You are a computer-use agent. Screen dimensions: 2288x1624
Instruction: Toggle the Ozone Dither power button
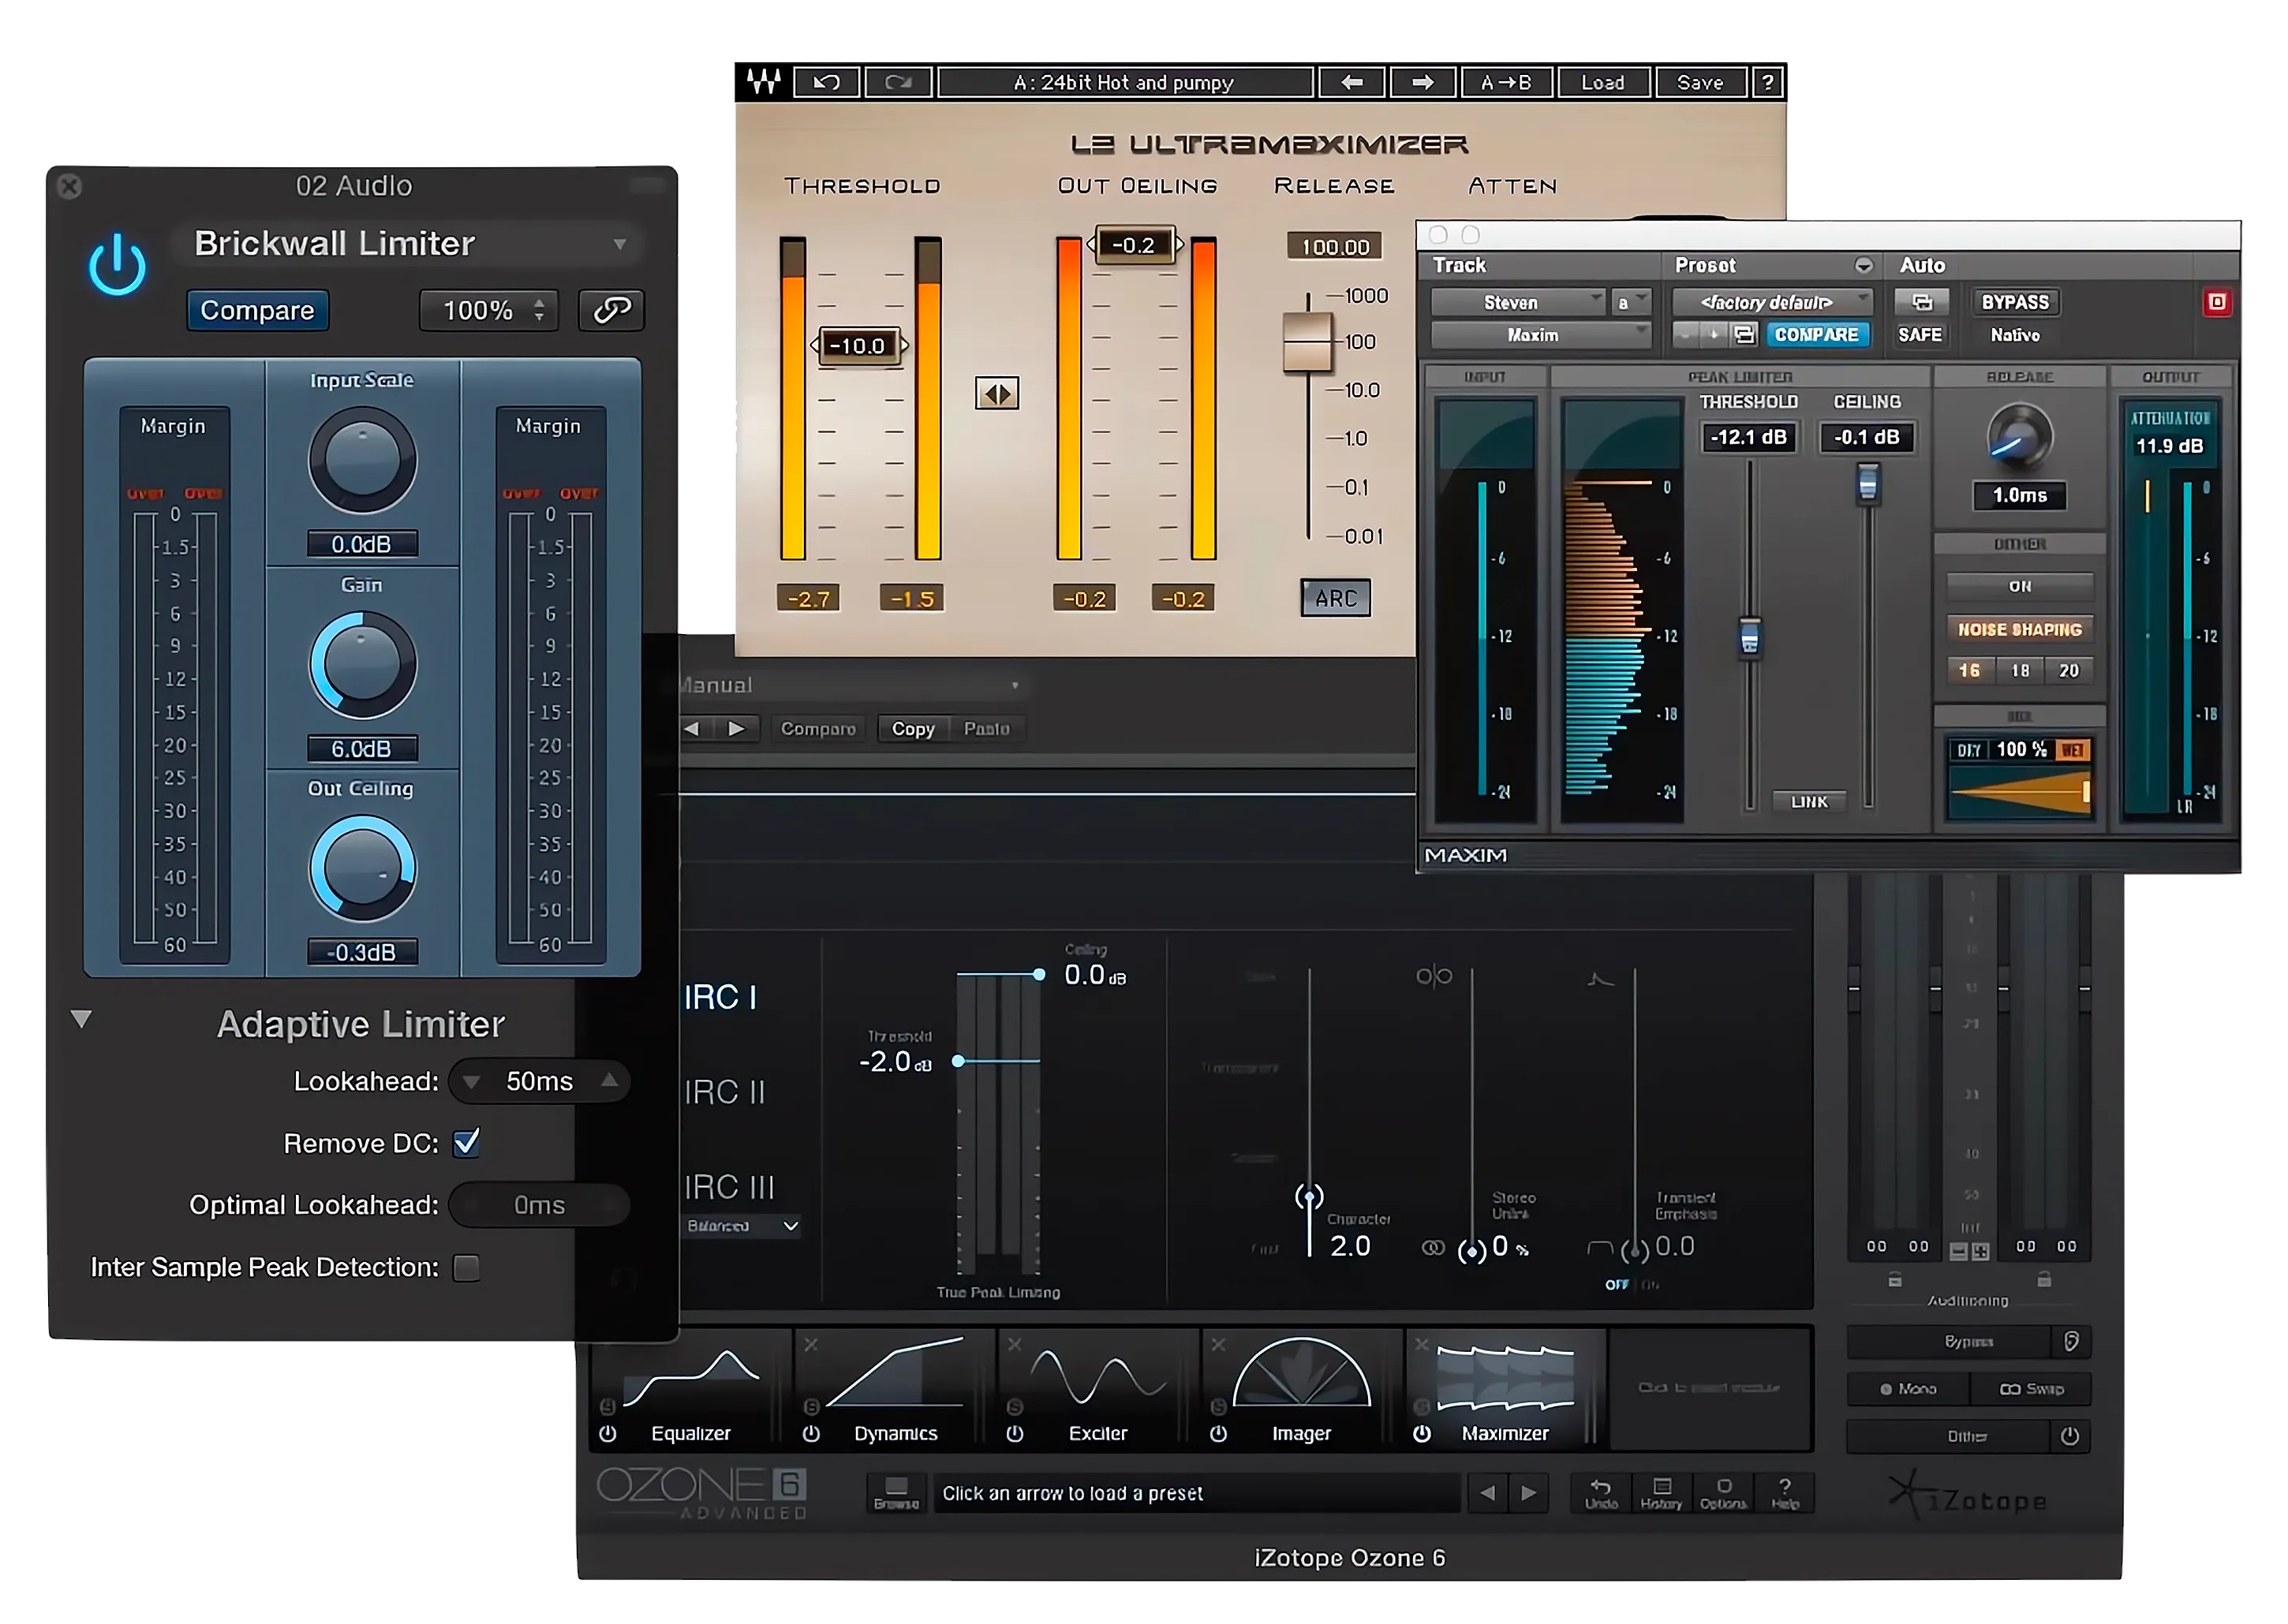pos(2070,1436)
